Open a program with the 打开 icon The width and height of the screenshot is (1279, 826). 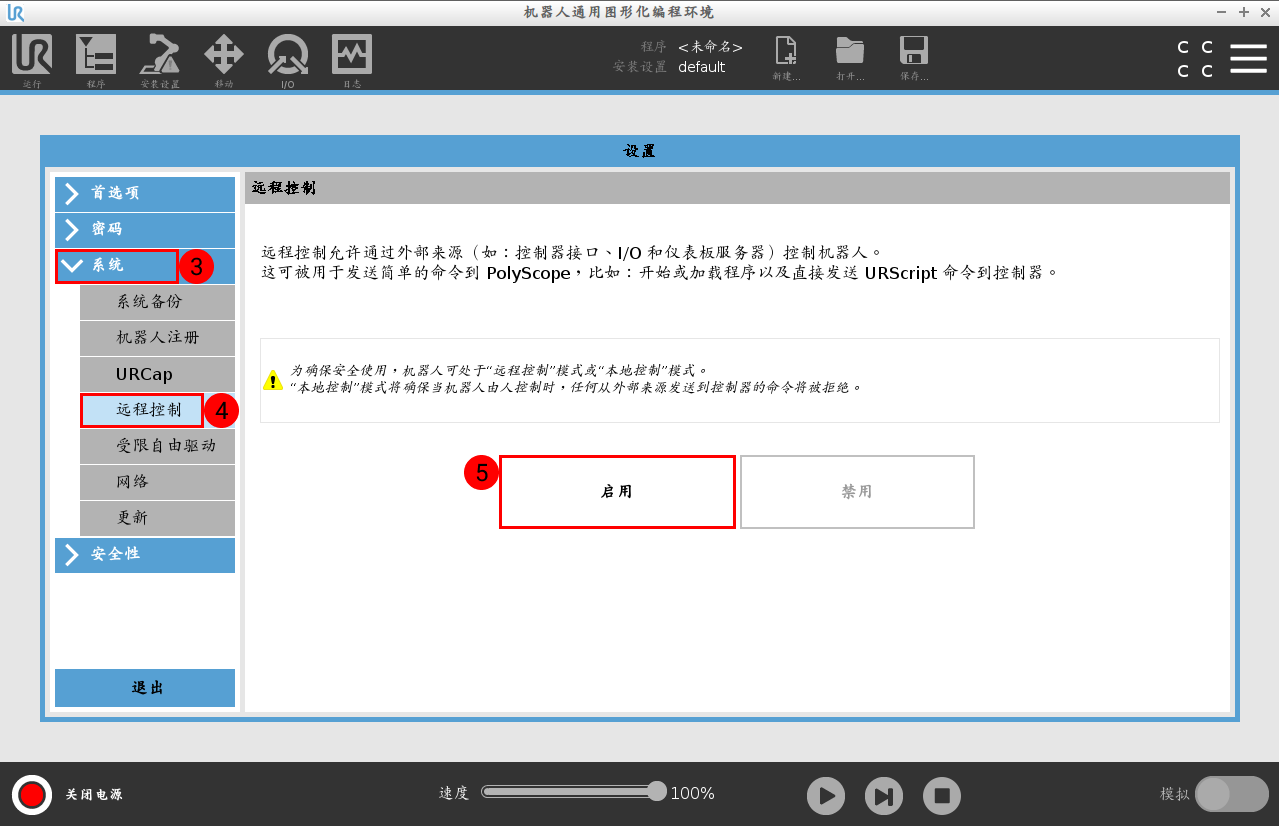tap(850, 57)
